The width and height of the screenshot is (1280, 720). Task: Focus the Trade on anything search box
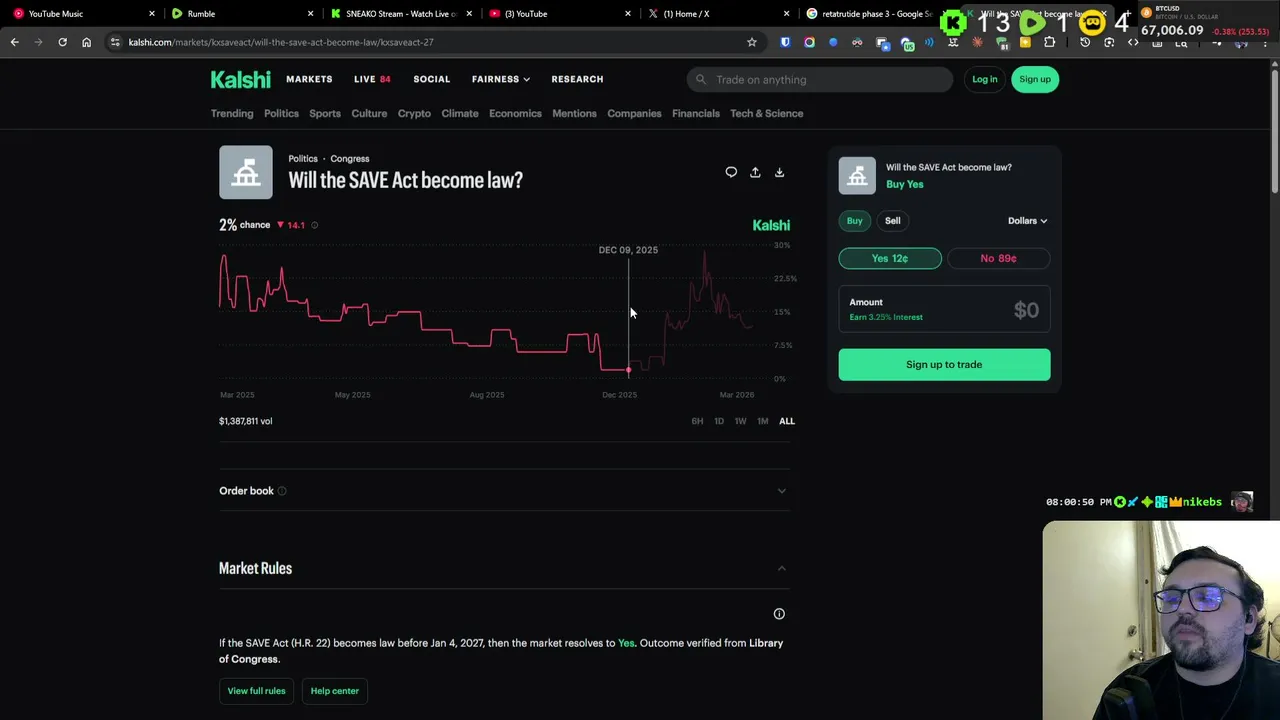point(820,79)
